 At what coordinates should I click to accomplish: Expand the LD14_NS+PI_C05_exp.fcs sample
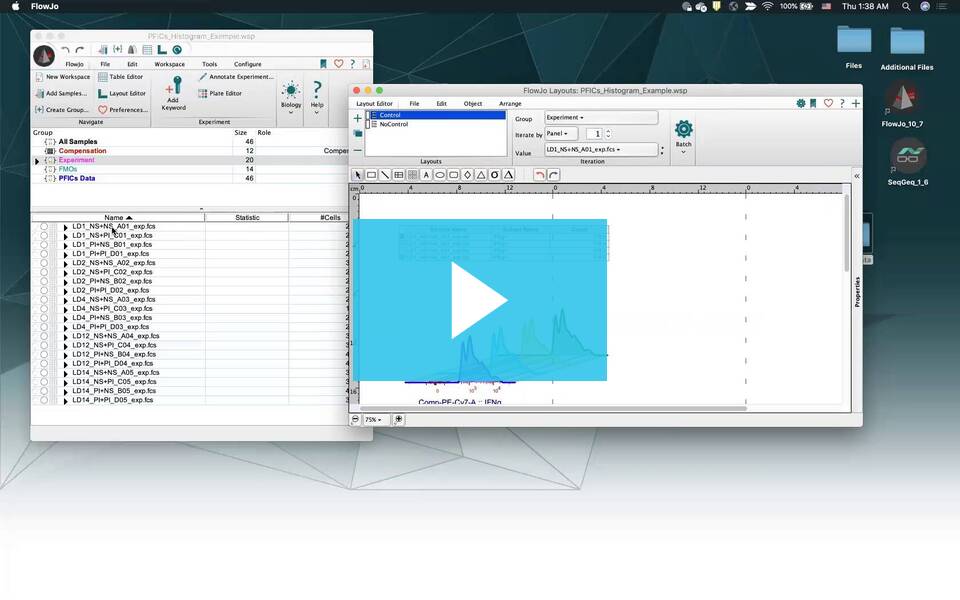pyautogui.click(x=66, y=382)
